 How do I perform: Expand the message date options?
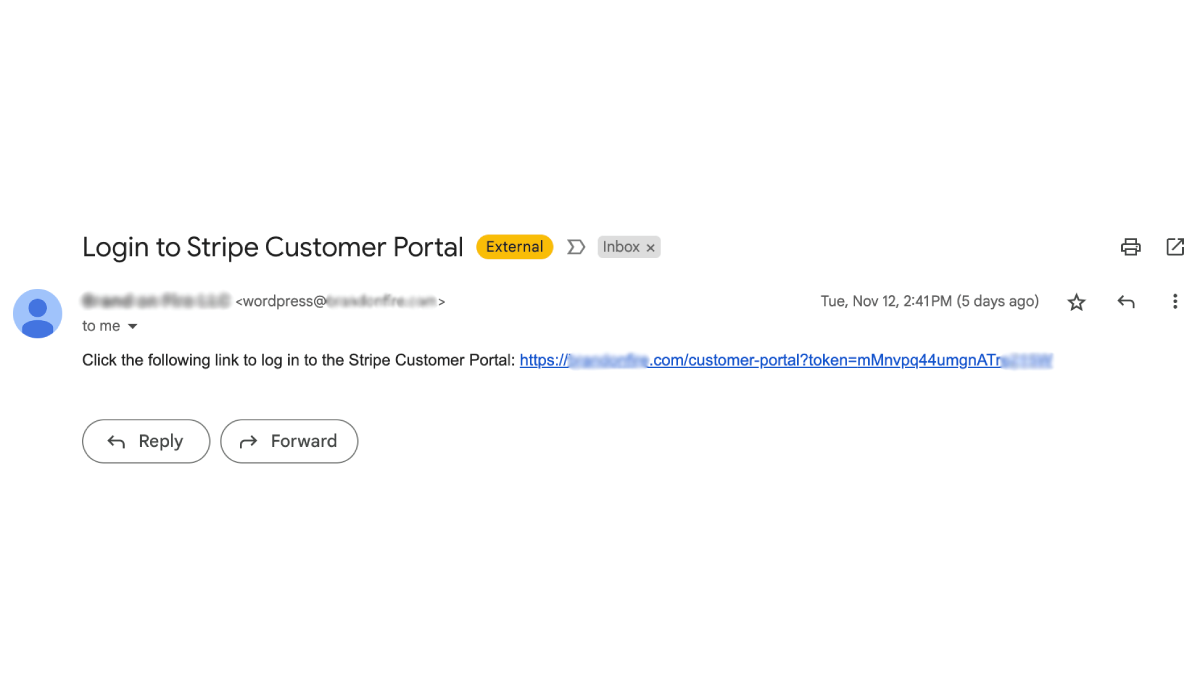click(930, 301)
